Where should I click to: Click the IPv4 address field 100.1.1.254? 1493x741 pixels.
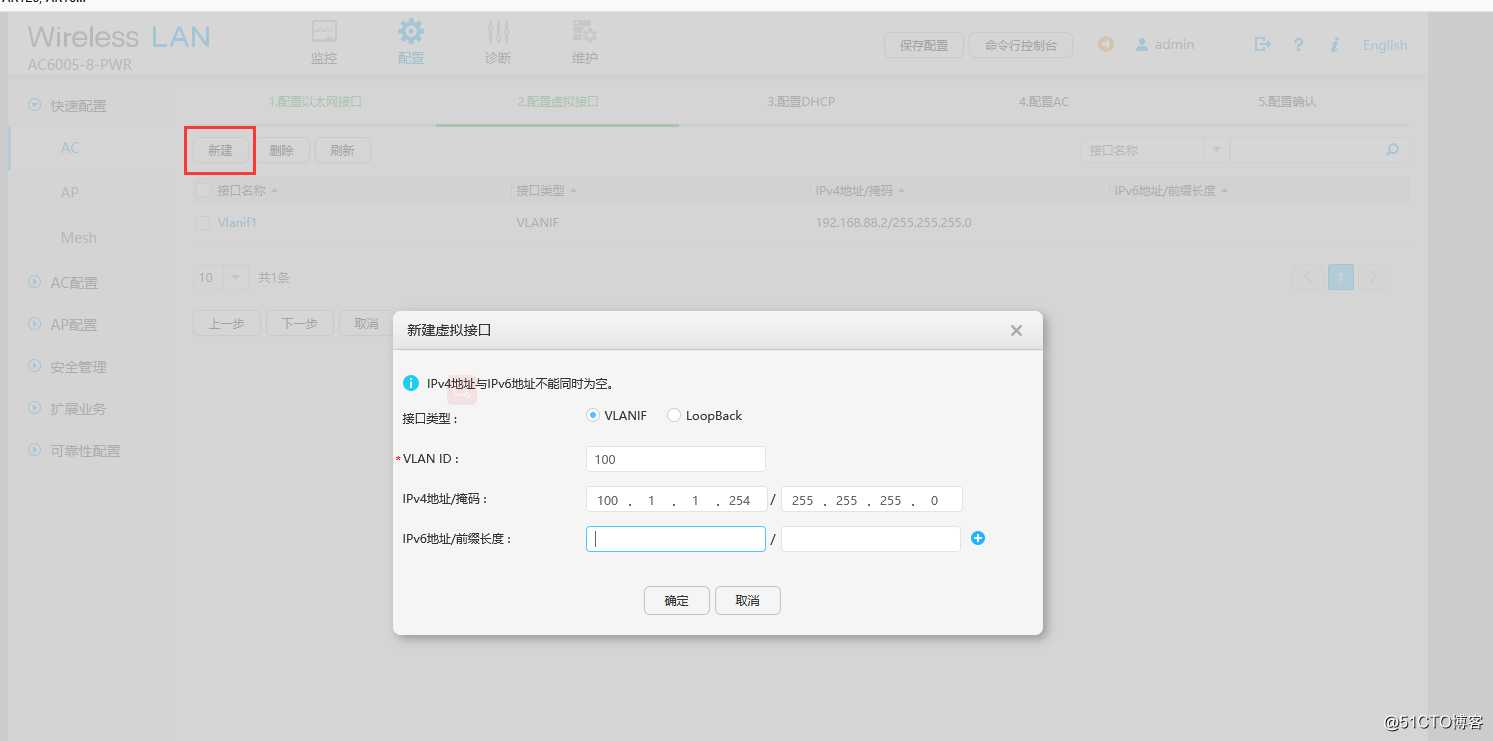677,500
